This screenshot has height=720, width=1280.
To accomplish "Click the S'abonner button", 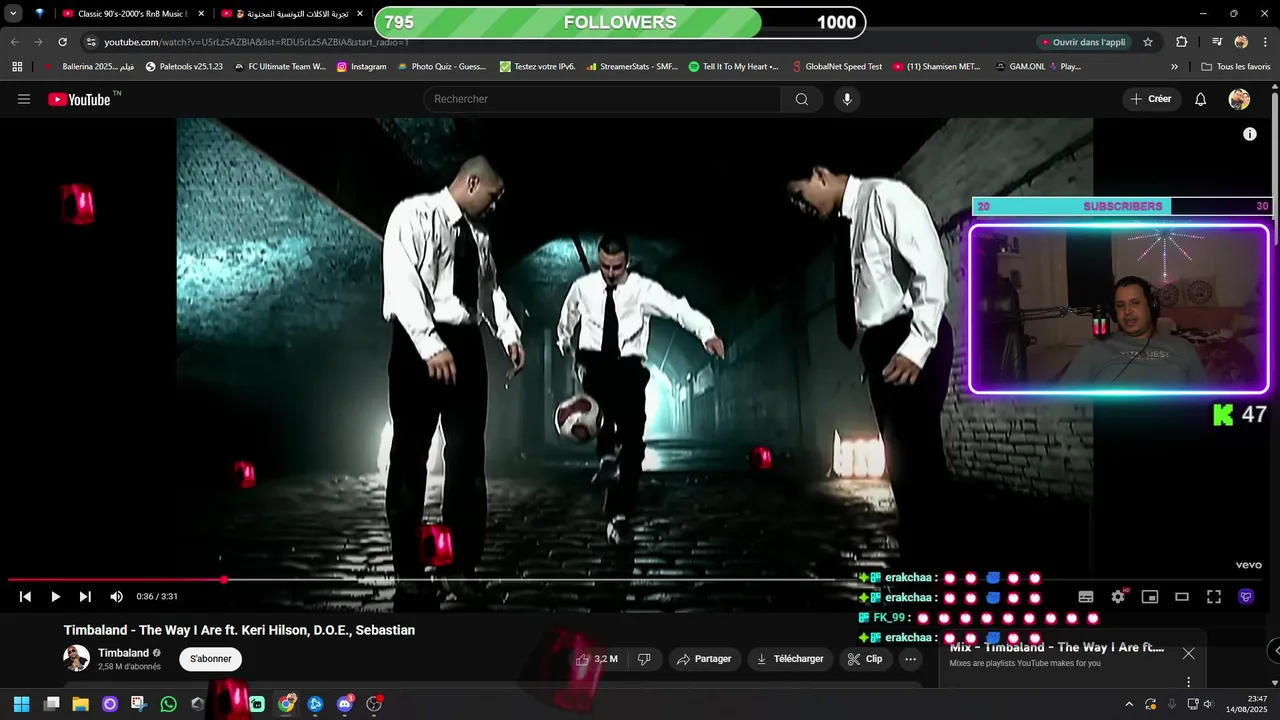I will click(210, 659).
